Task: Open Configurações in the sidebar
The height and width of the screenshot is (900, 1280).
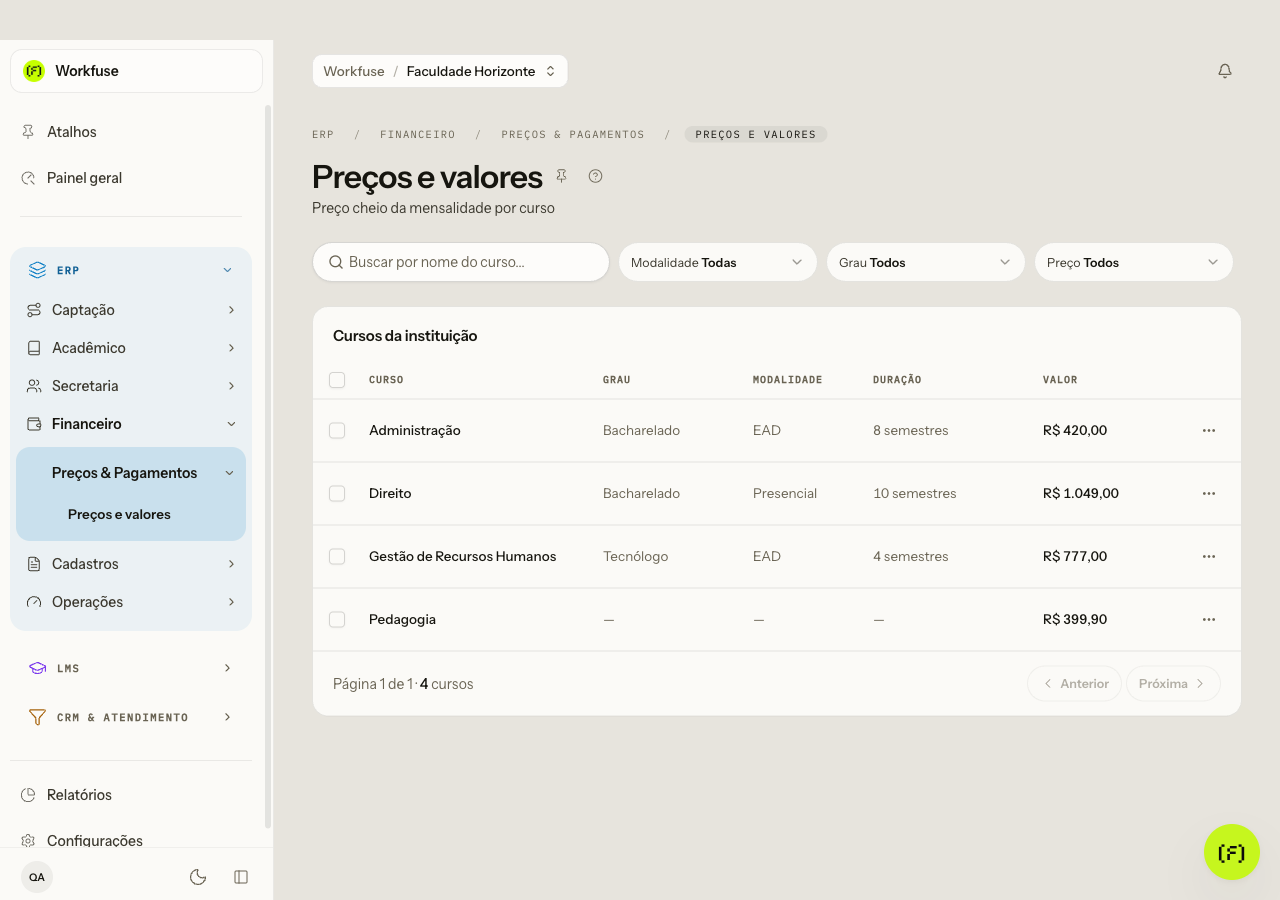Action: (x=131, y=840)
